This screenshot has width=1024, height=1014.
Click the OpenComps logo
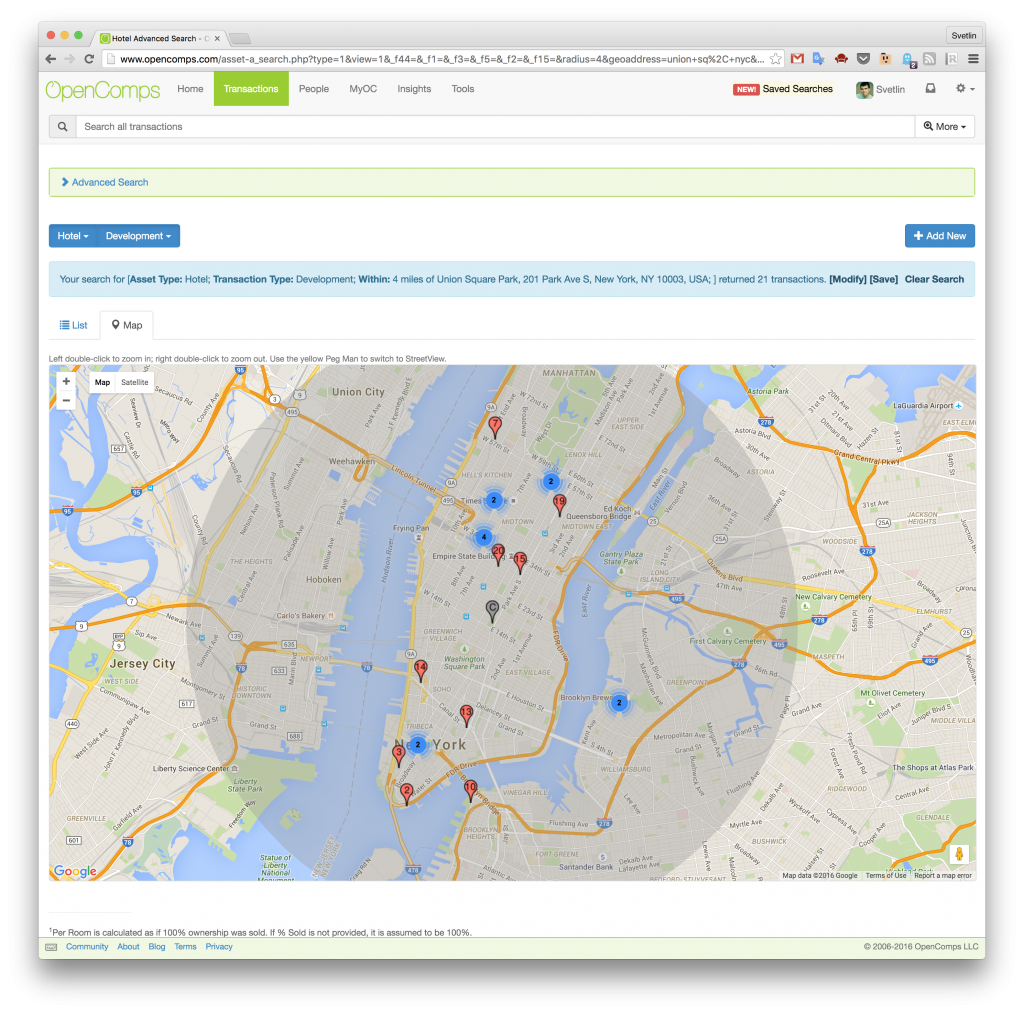103,89
